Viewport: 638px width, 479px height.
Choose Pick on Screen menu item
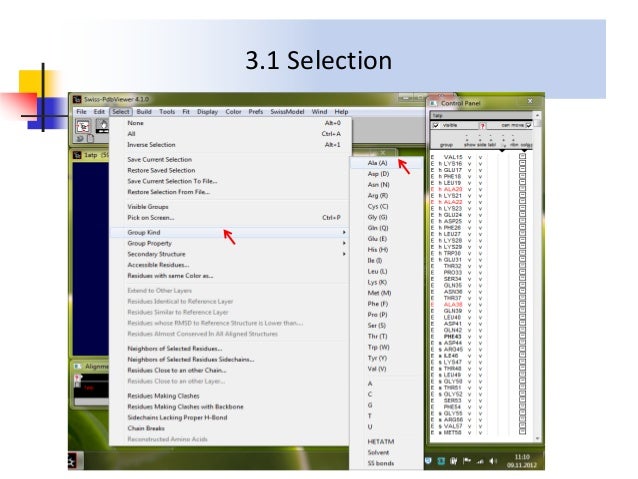[230, 218]
